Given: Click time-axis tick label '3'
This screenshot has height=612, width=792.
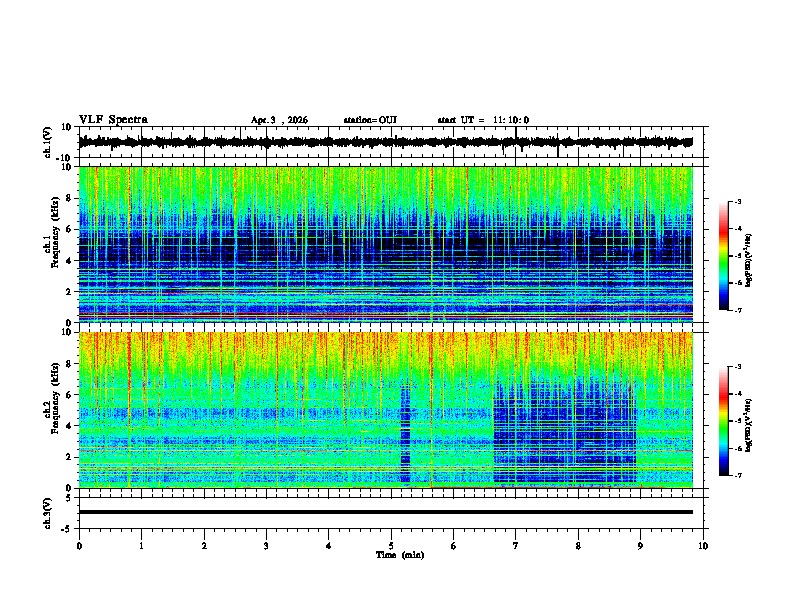Looking at the screenshot, I should click(266, 546).
